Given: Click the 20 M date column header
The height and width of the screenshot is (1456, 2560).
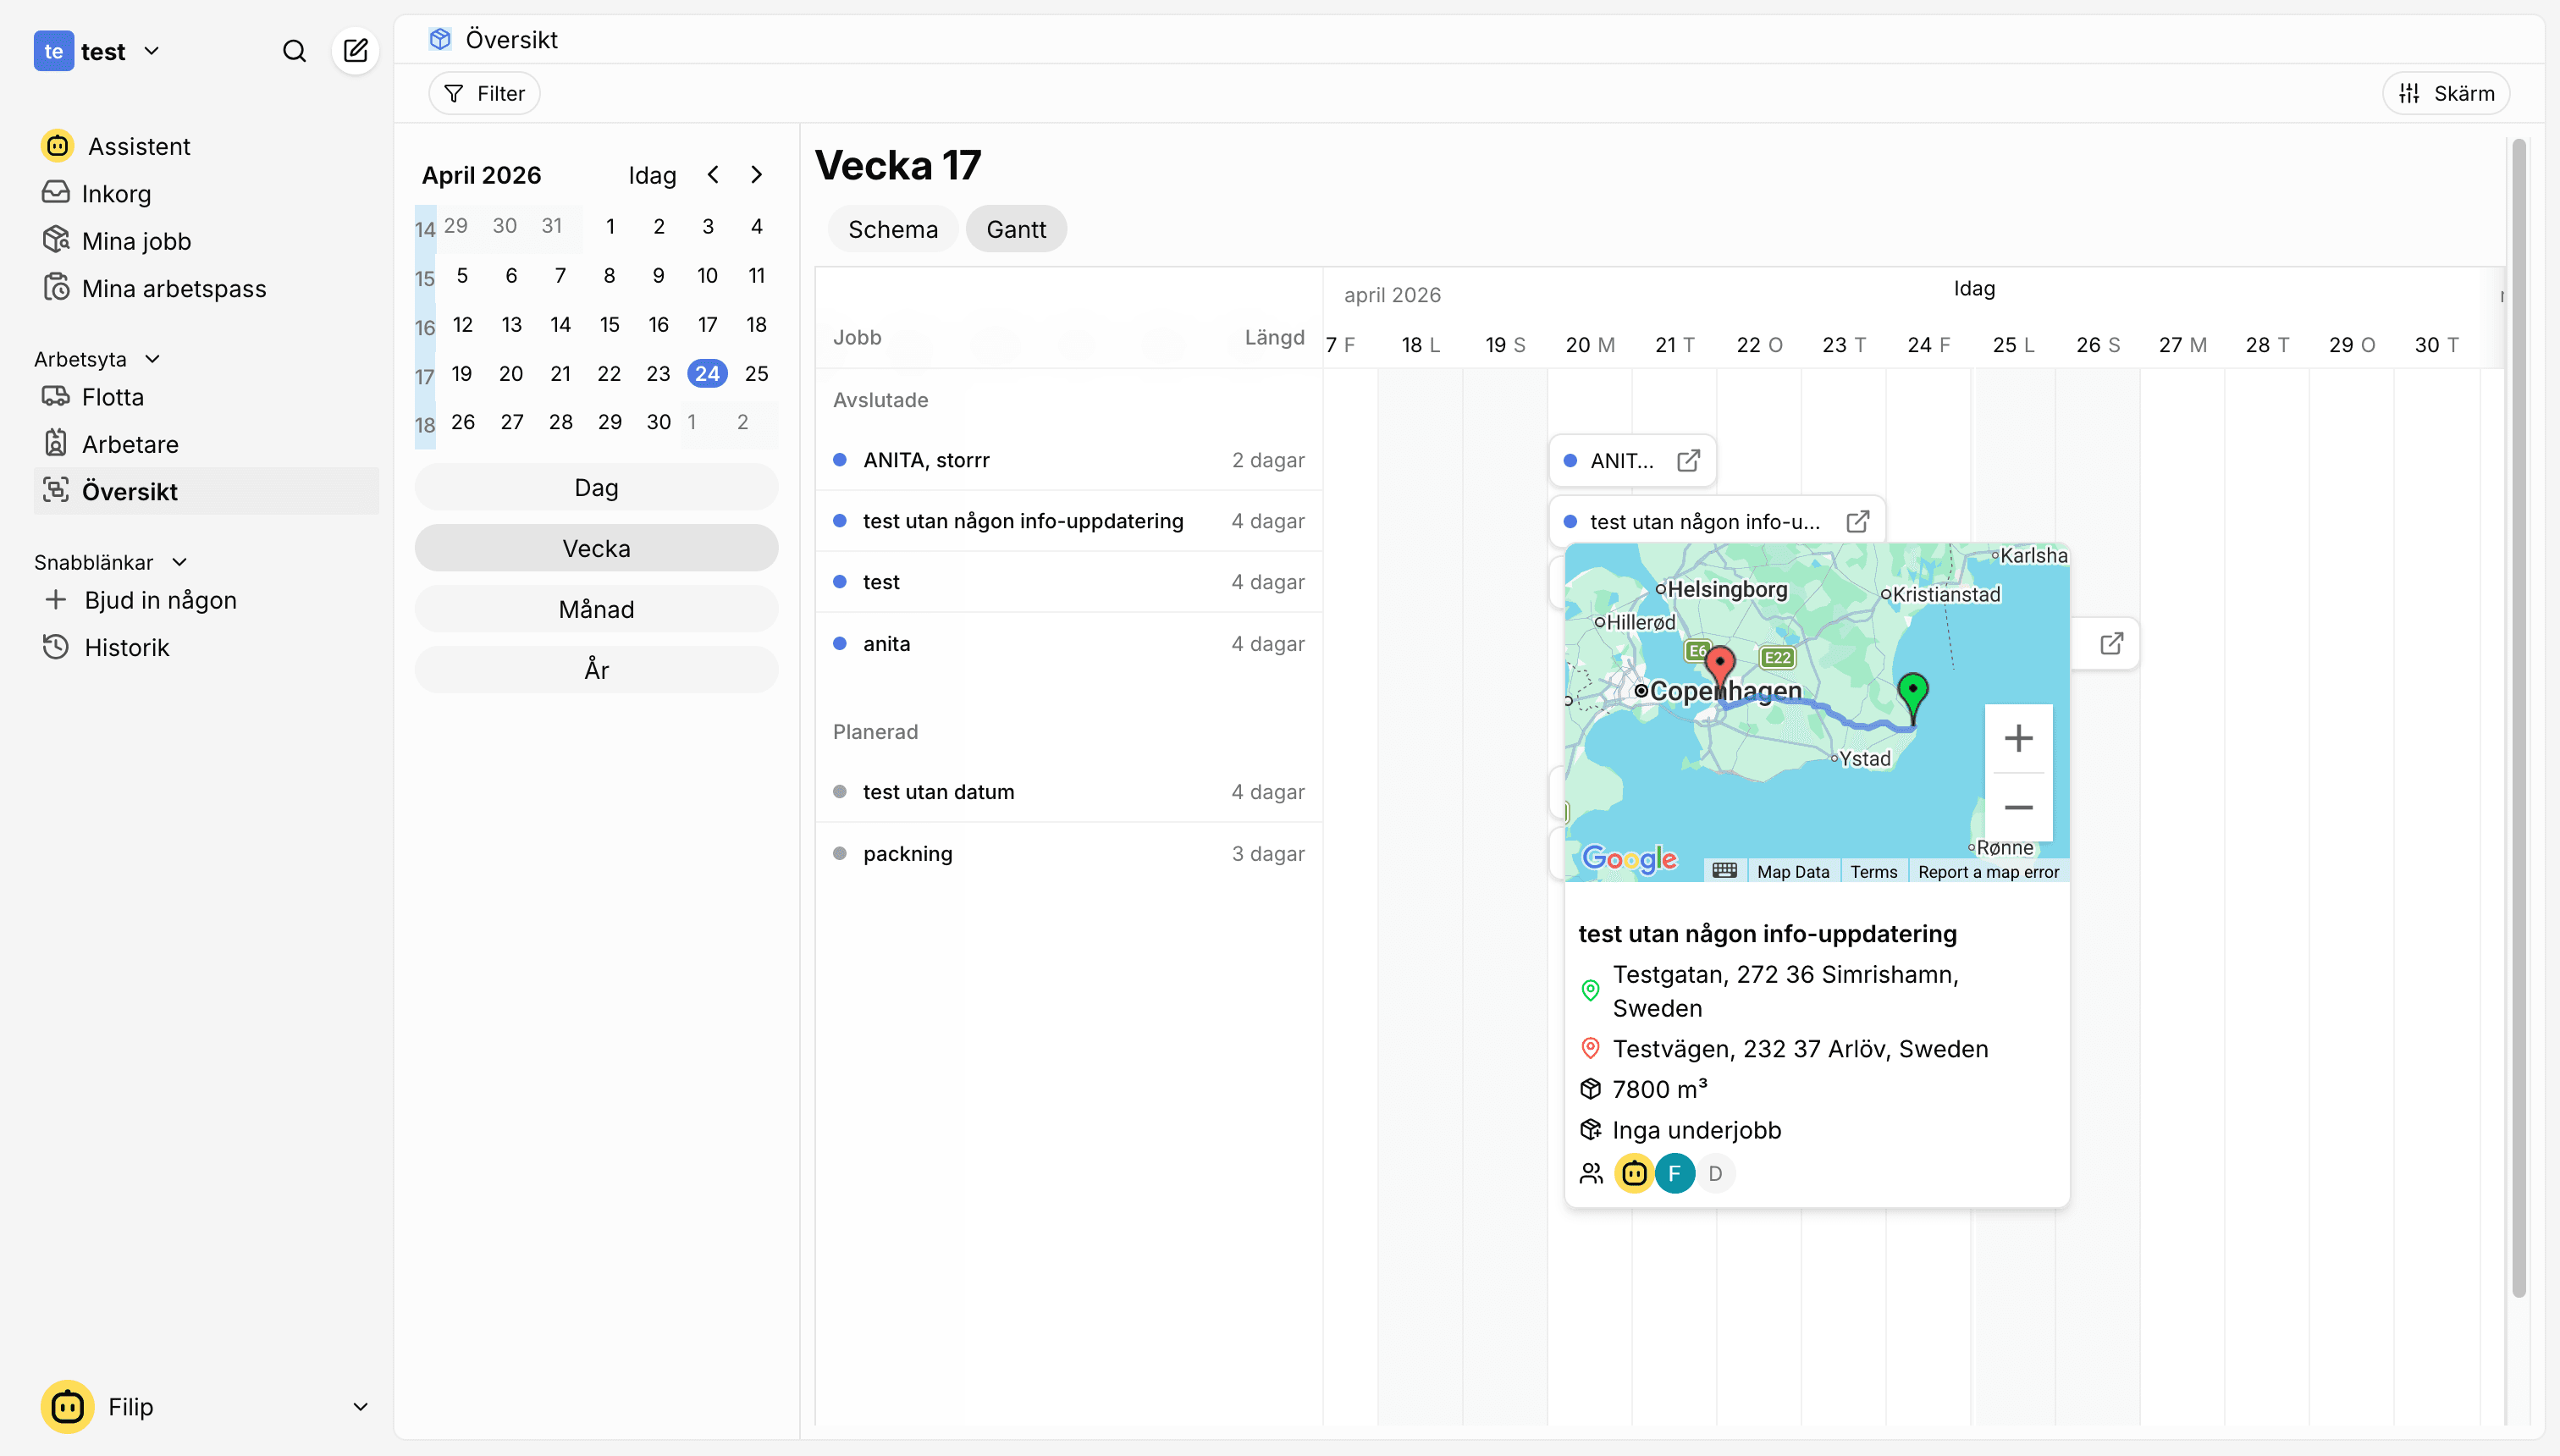Looking at the screenshot, I should point(1590,344).
